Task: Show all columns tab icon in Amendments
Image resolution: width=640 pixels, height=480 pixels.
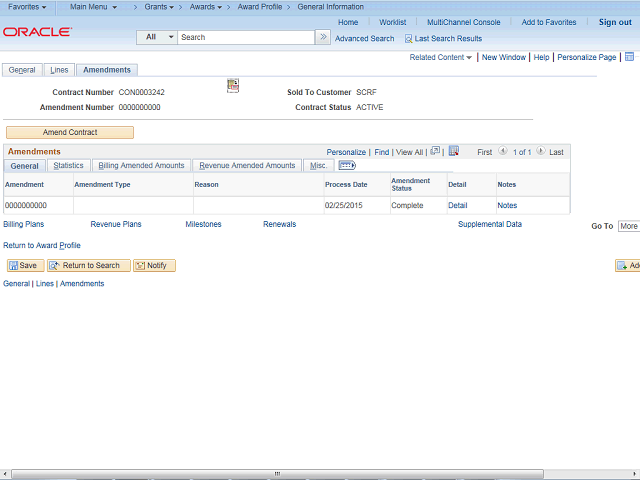Action: pyautogui.click(x=347, y=165)
